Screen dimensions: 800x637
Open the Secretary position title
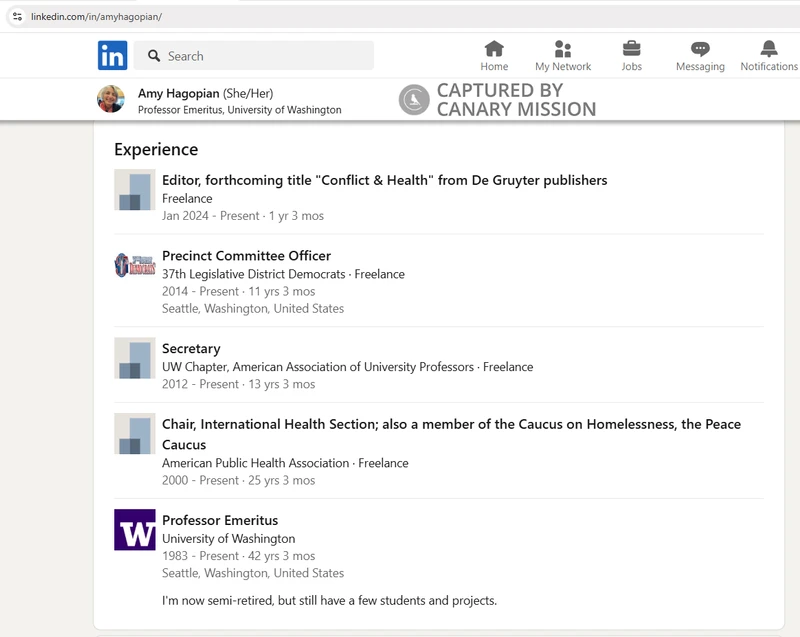(191, 349)
